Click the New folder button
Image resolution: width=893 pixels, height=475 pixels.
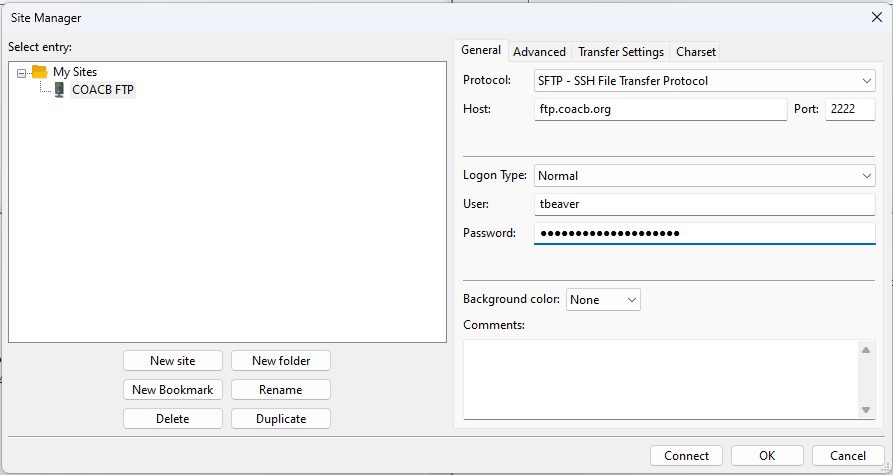(x=280, y=361)
